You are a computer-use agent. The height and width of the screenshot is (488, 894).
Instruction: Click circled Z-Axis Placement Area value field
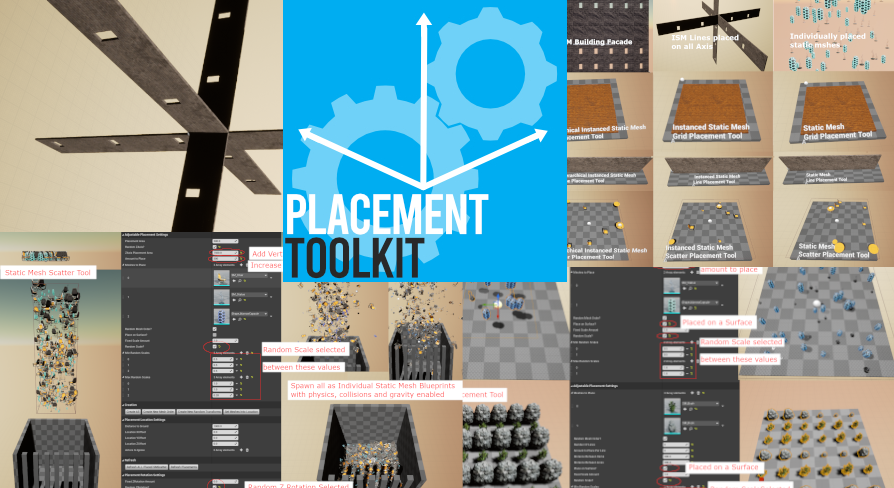[x=225, y=253]
